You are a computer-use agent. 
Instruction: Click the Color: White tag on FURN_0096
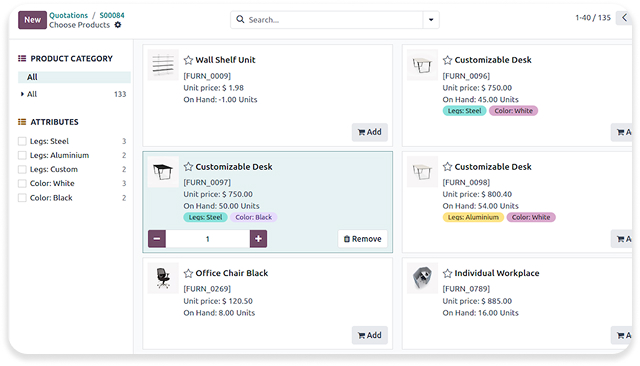[x=513, y=111]
